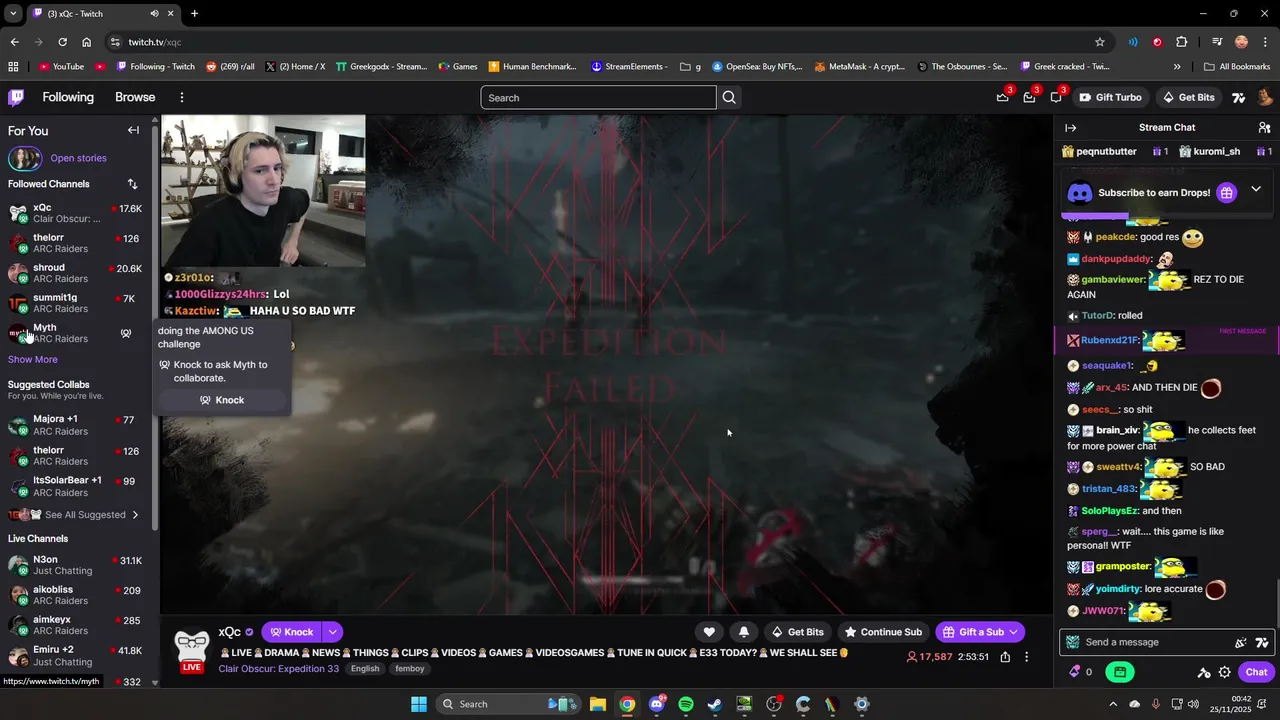Image resolution: width=1280 pixels, height=720 pixels.
Task: Open Steam from the taskbar
Action: [x=715, y=704]
